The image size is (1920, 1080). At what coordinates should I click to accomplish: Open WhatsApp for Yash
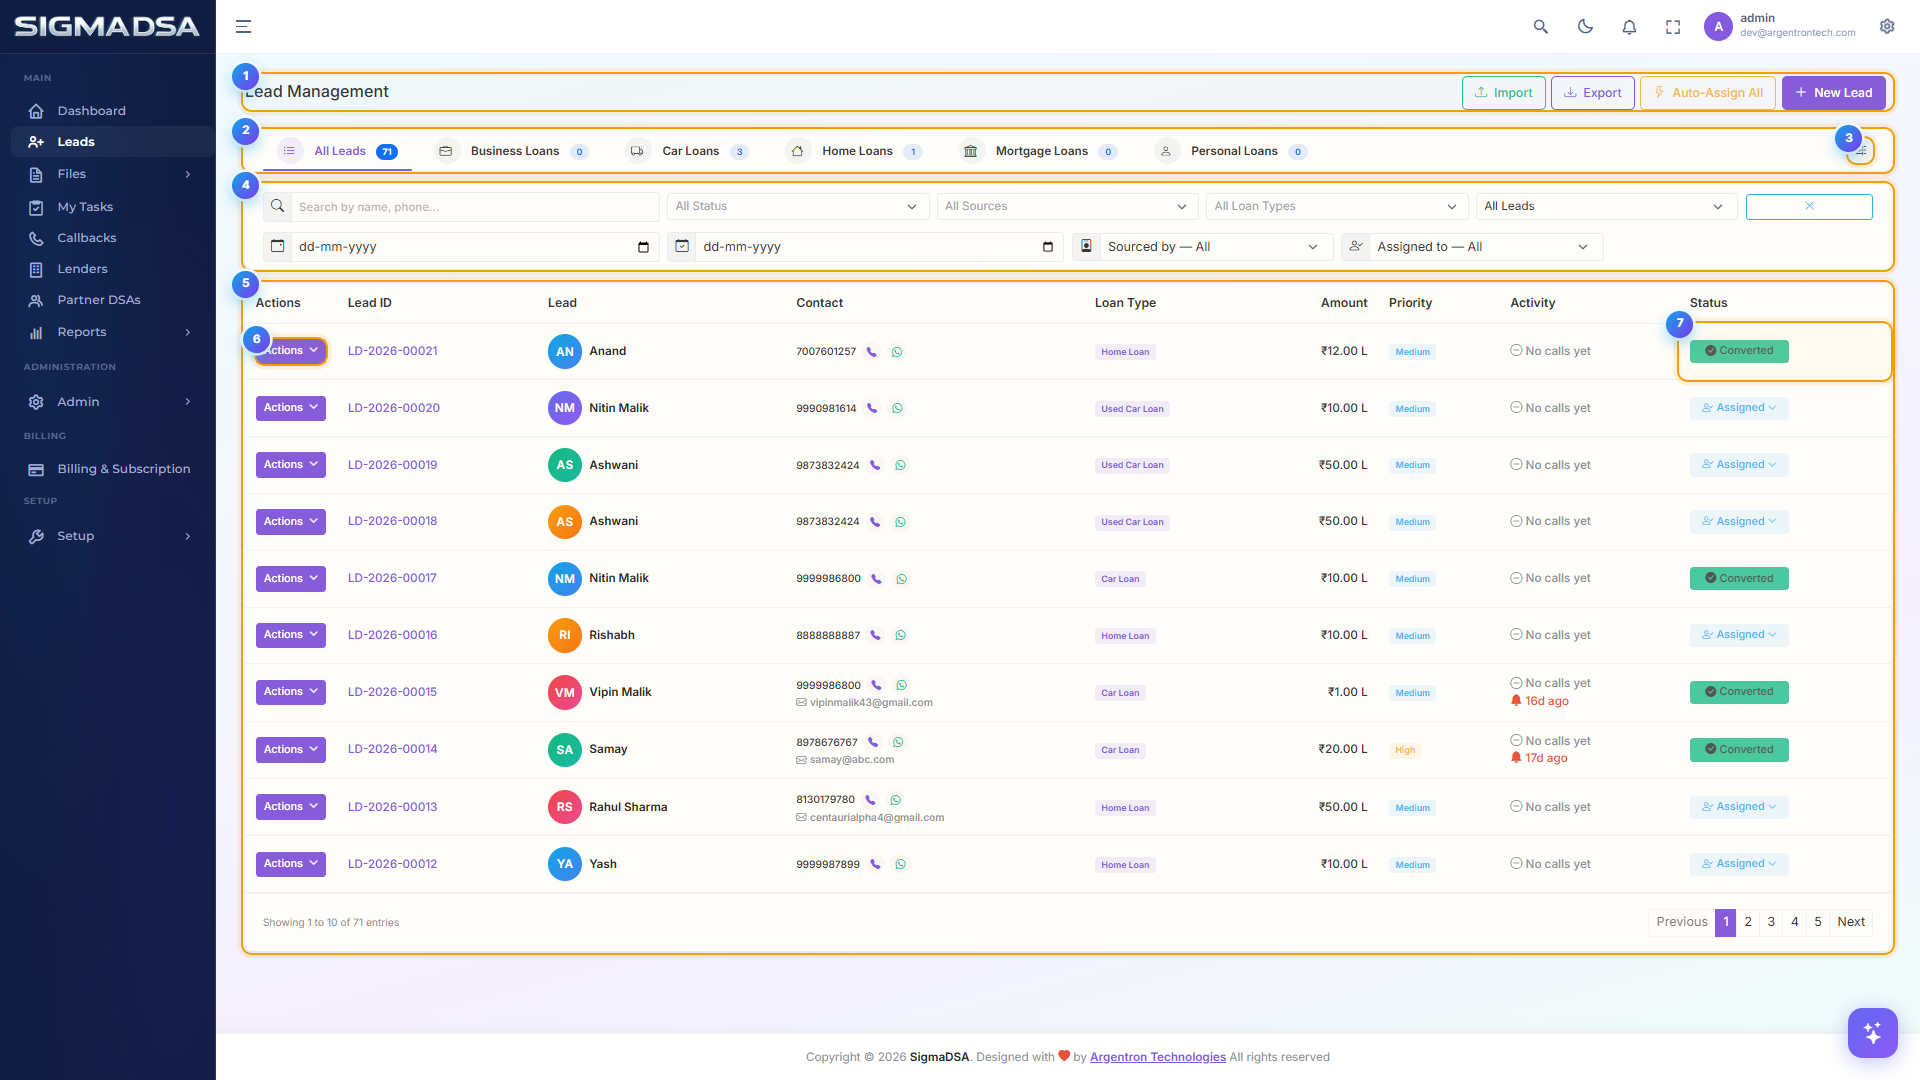coord(900,865)
